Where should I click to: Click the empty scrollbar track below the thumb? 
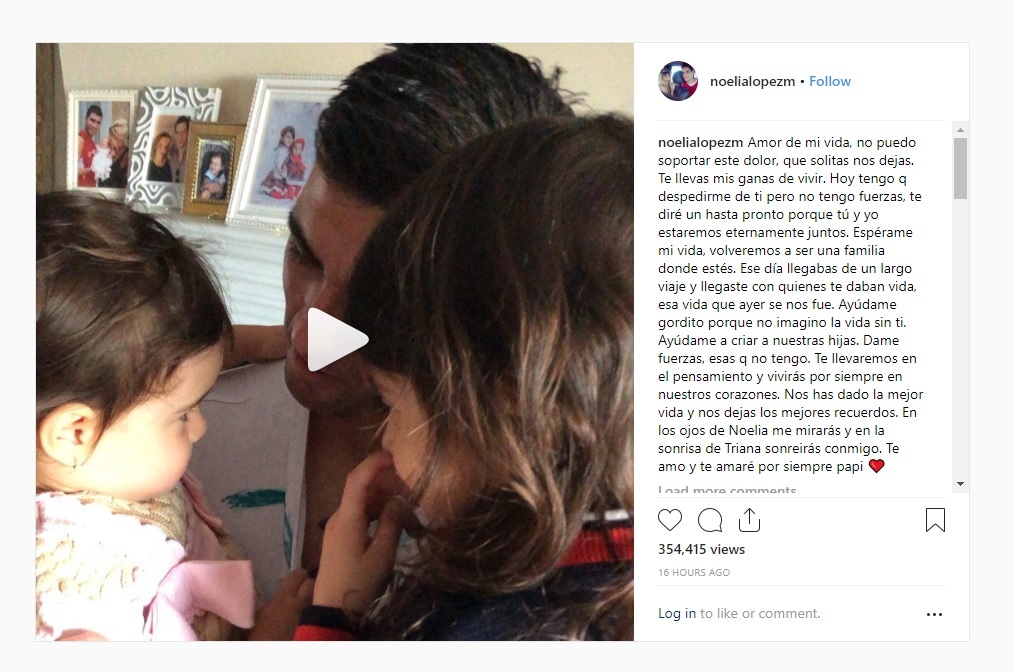[961, 338]
